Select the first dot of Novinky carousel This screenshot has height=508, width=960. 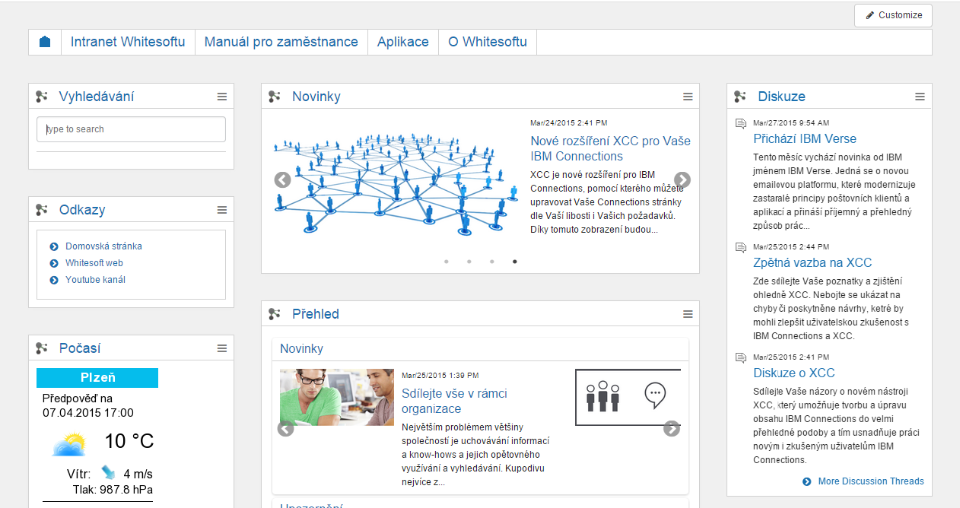click(x=446, y=261)
